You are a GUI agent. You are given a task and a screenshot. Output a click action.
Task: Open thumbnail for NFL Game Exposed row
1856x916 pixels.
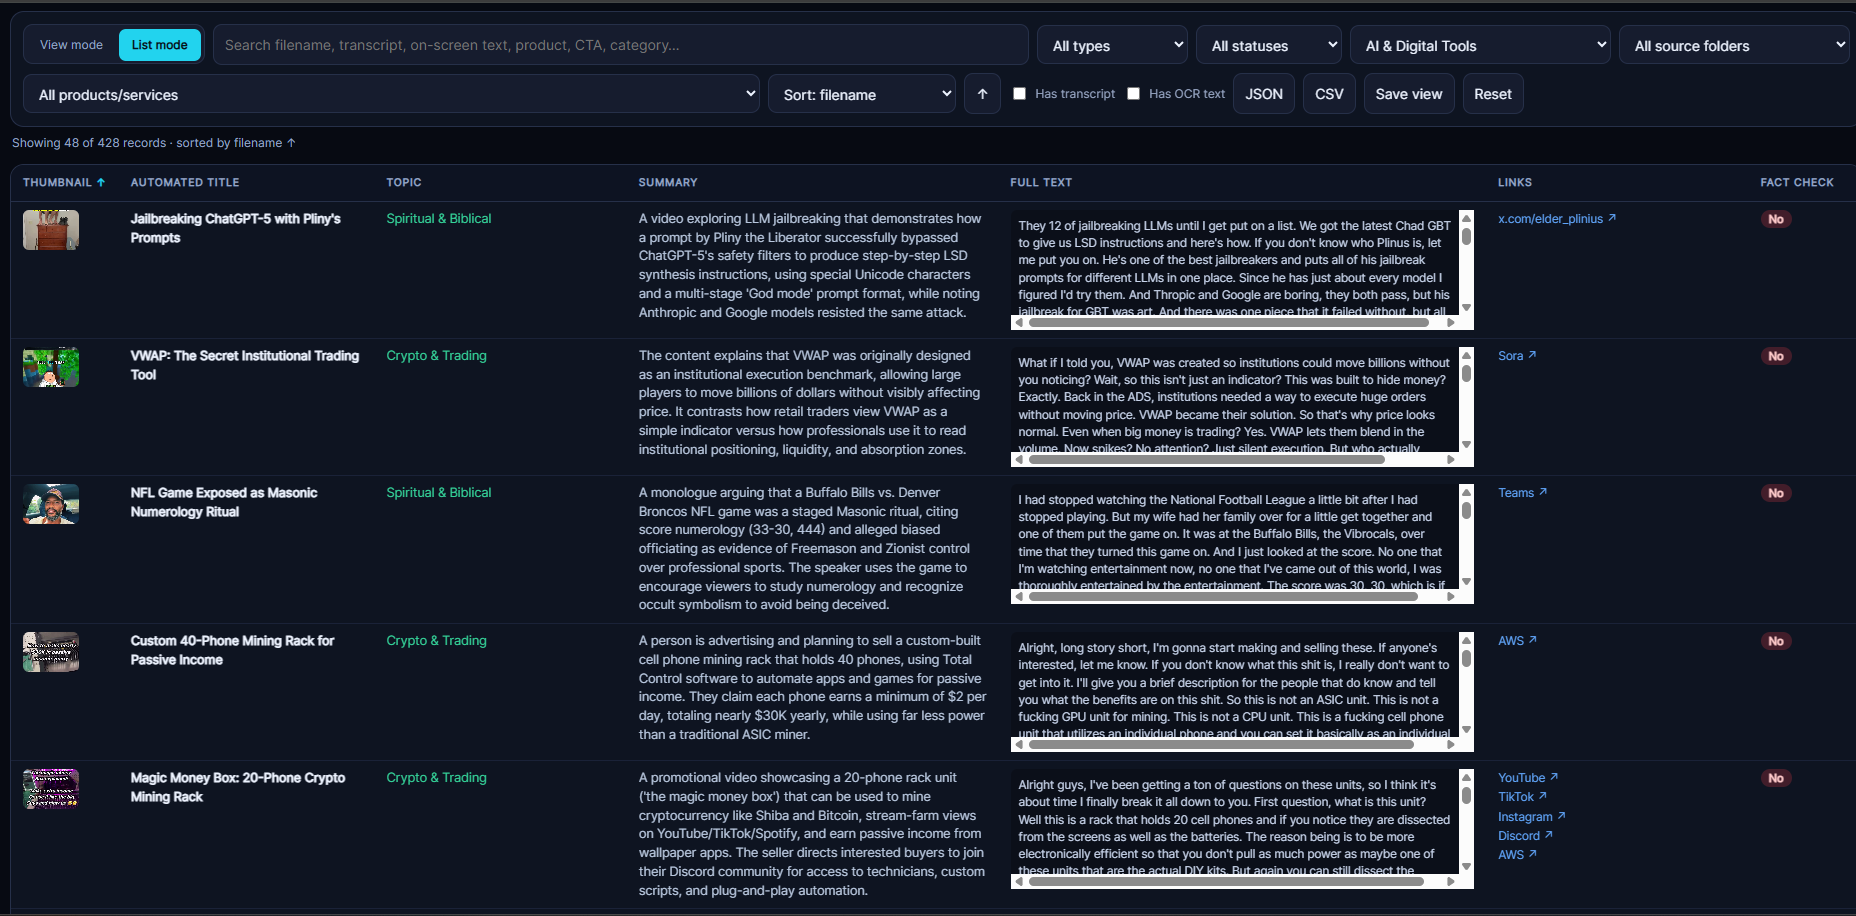(x=51, y=504)
